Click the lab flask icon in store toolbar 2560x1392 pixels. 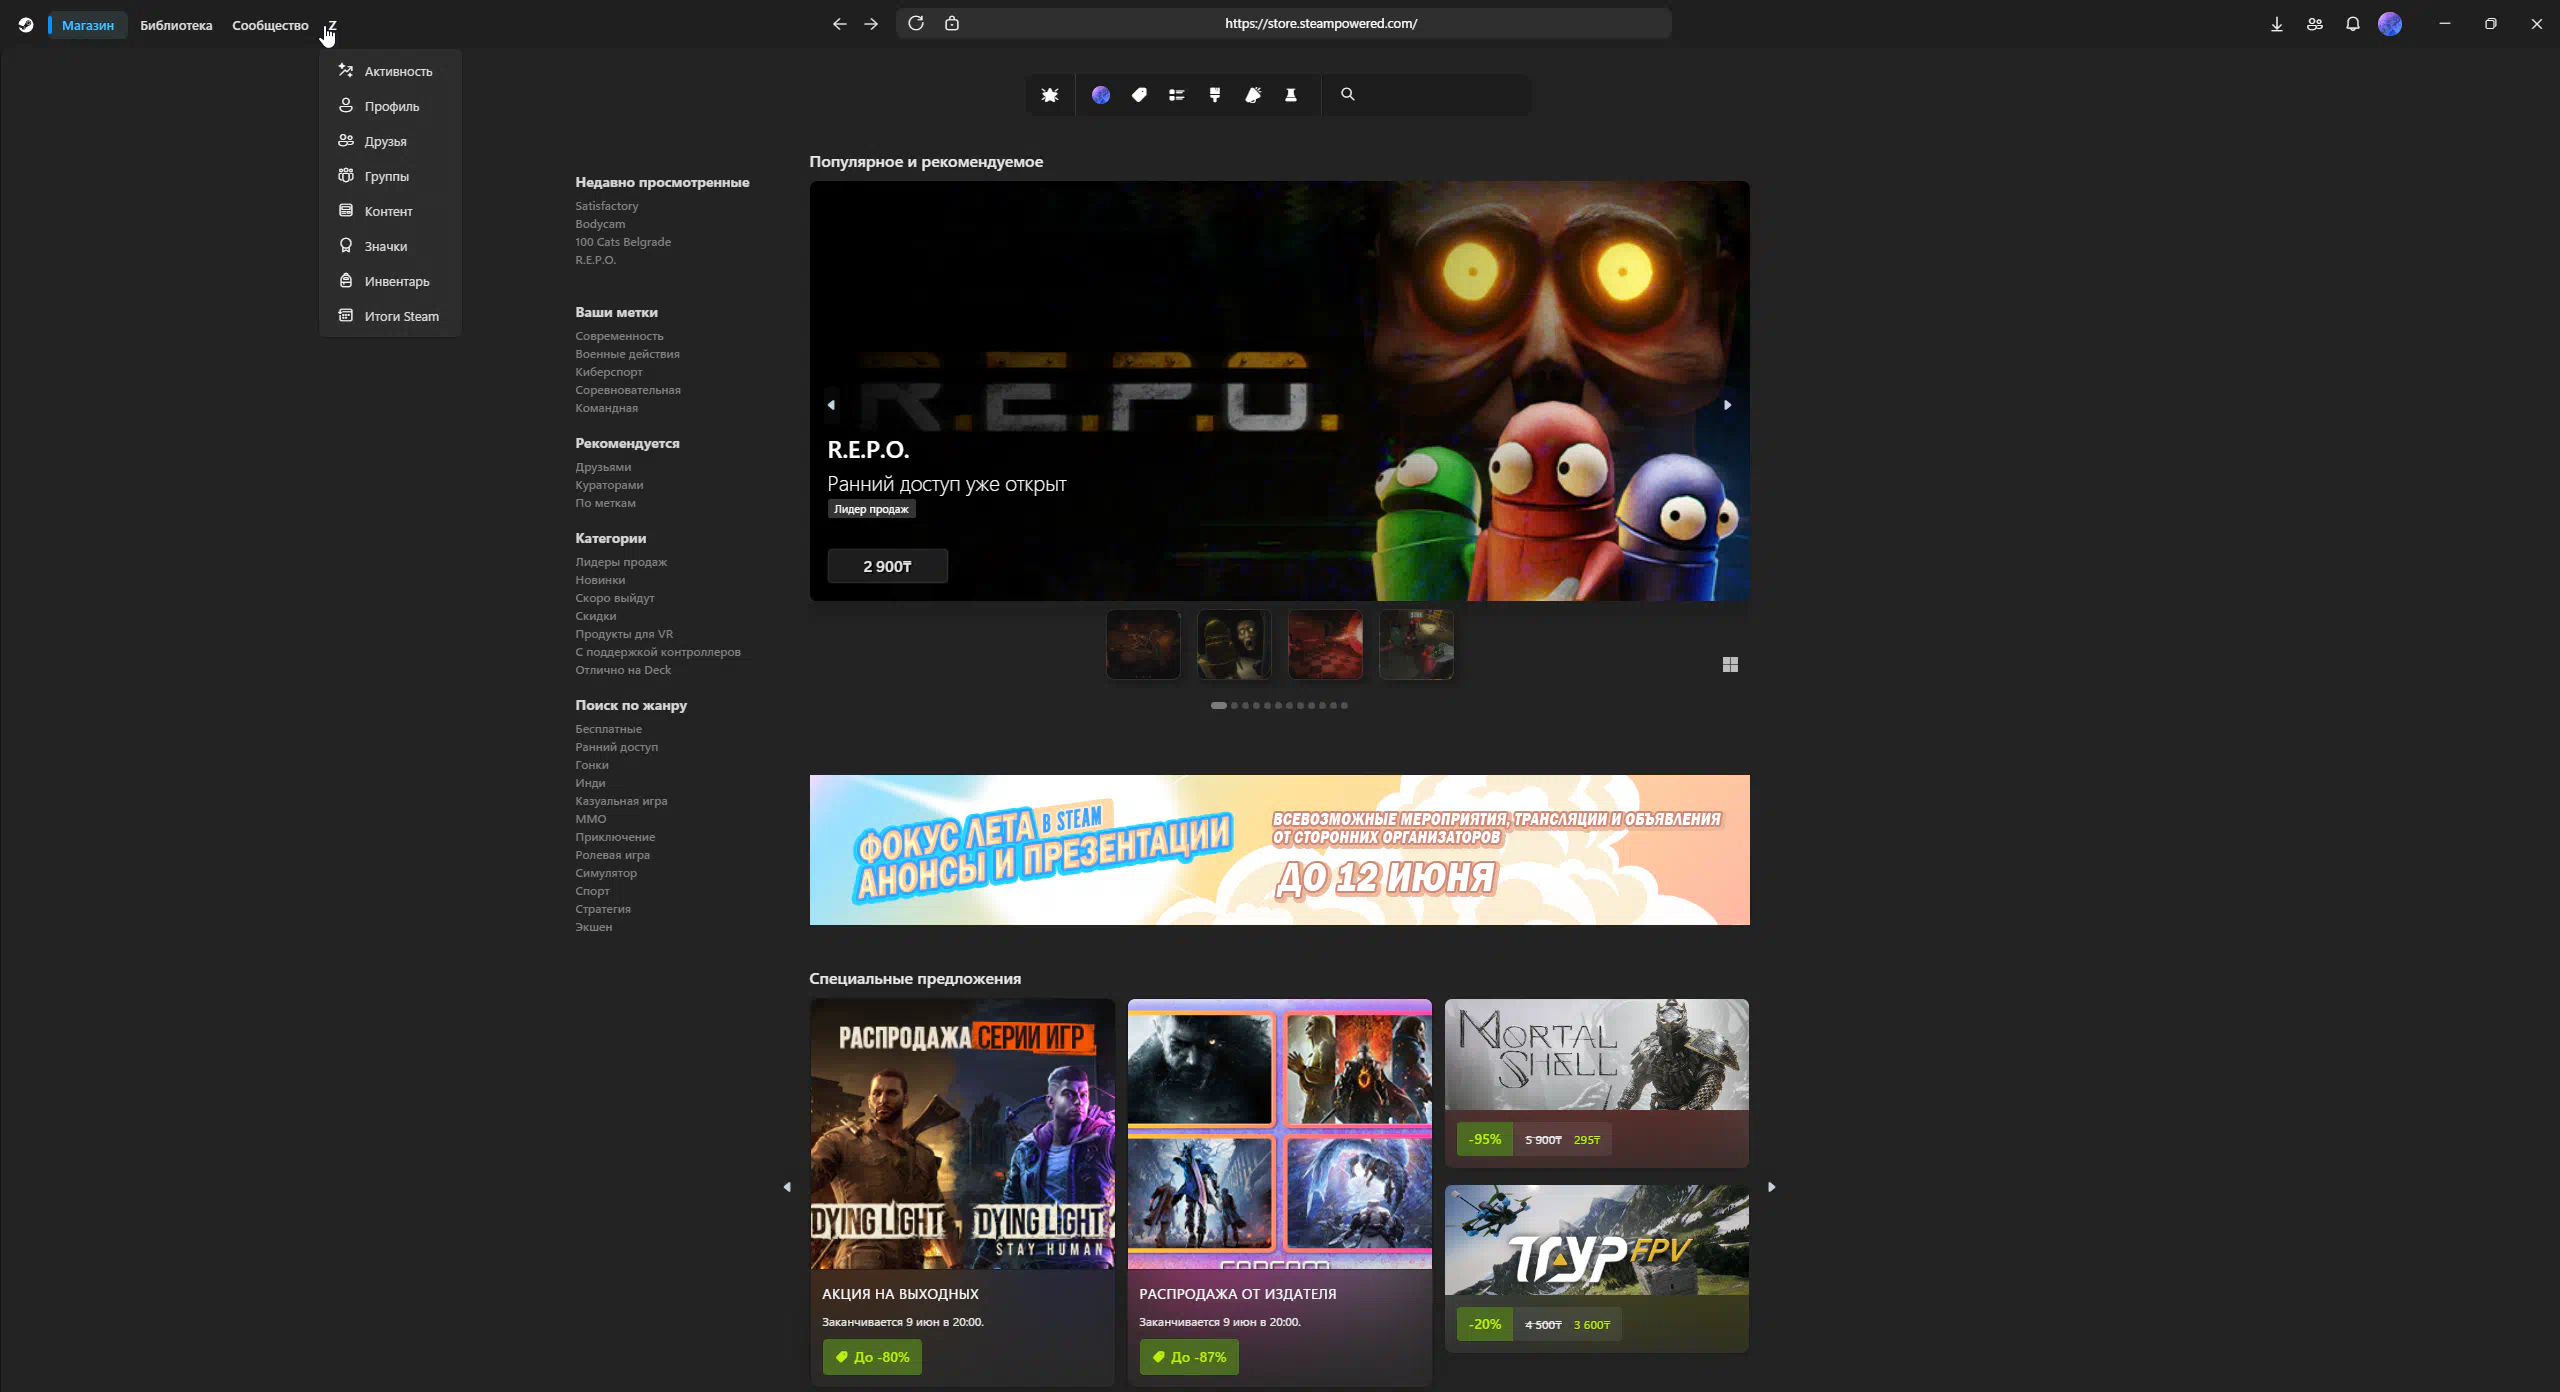1291,95
